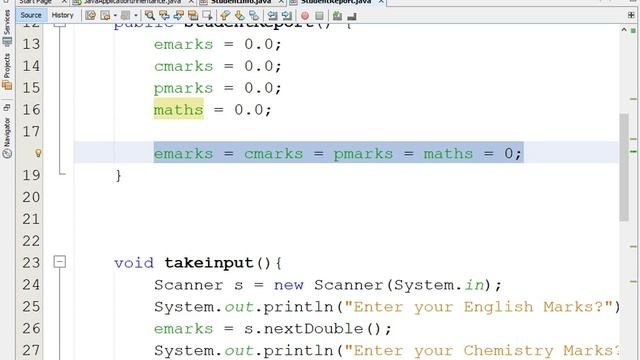
Task: Click the green file status square
Action: (x=633, y=31)
